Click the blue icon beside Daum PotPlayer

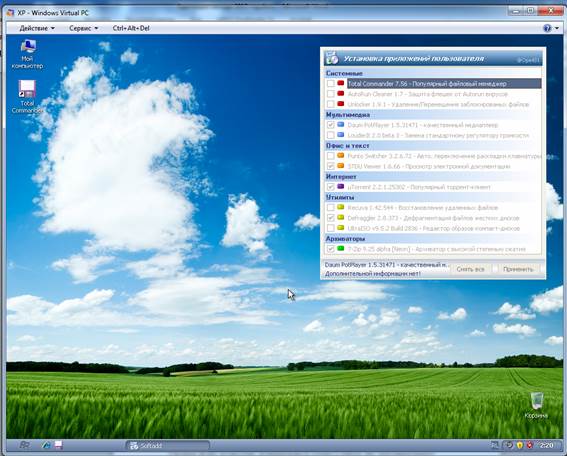click(x=340, y=125)
